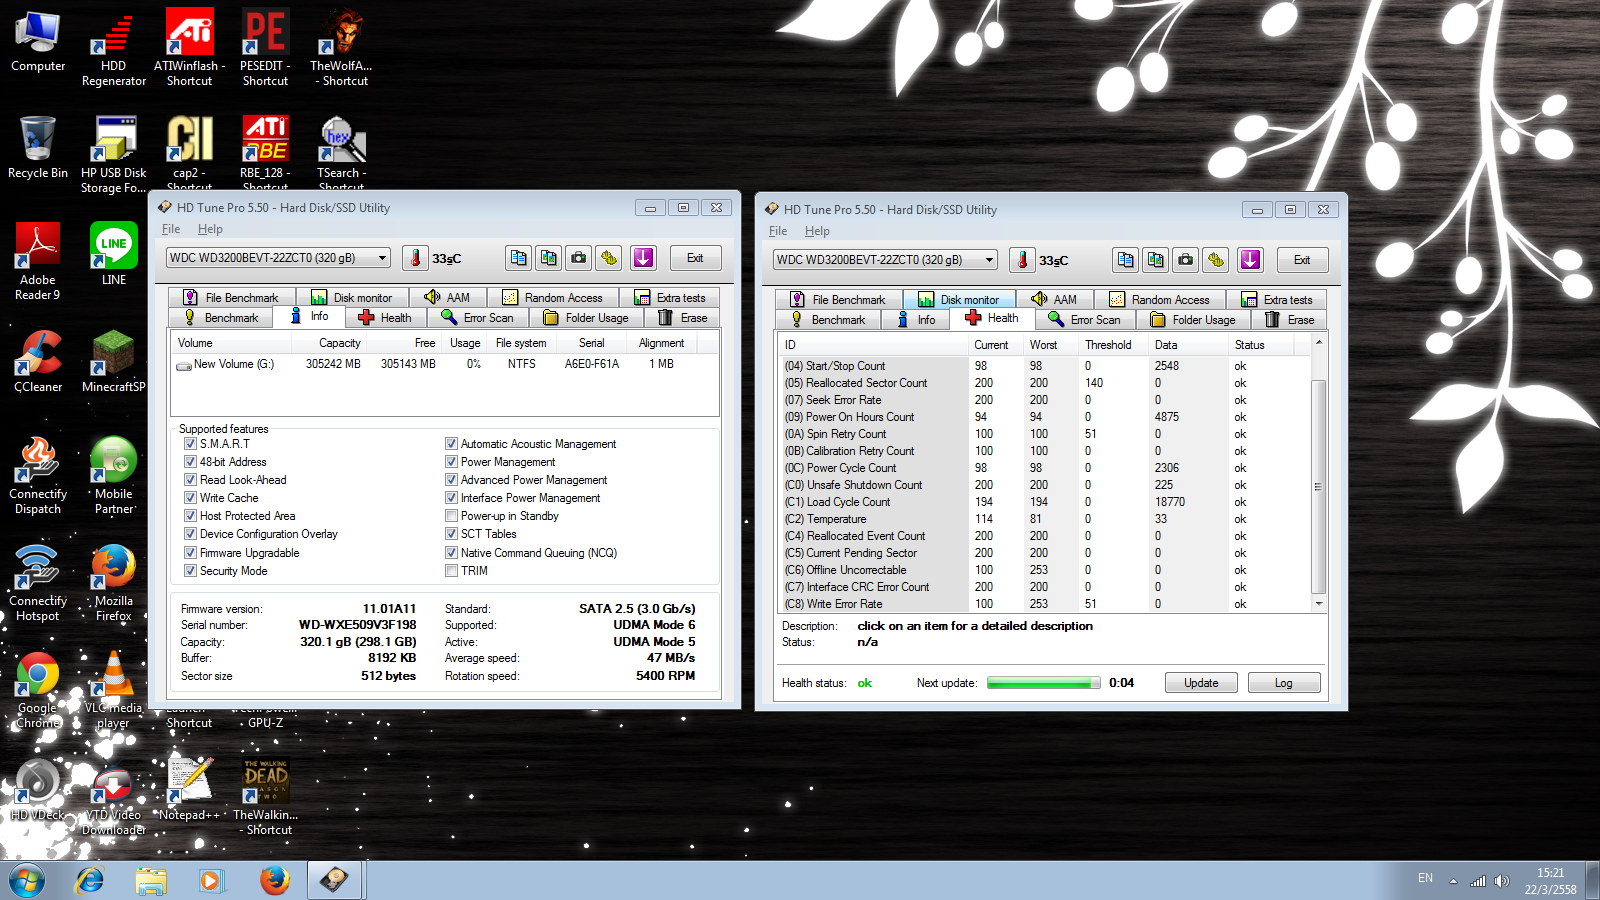Open Extra tests tab in Info window
The image size is (1600, 900).
670,298
